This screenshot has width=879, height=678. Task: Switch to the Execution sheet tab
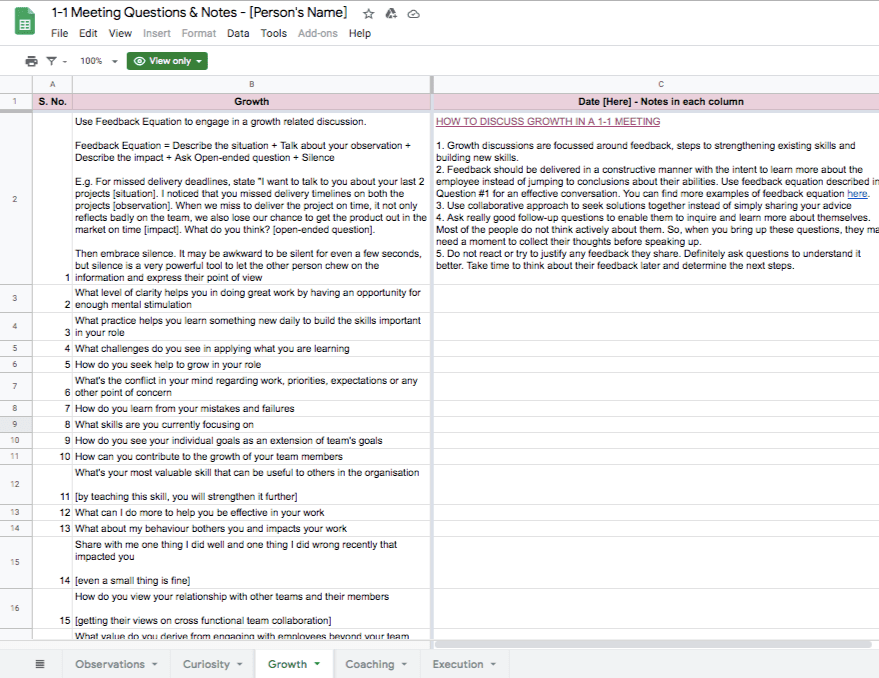458,664
